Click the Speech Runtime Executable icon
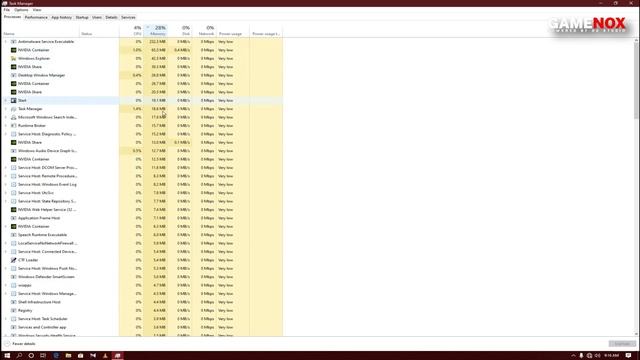This screenshot has height=360, width=640. click(x=13, y=235)
